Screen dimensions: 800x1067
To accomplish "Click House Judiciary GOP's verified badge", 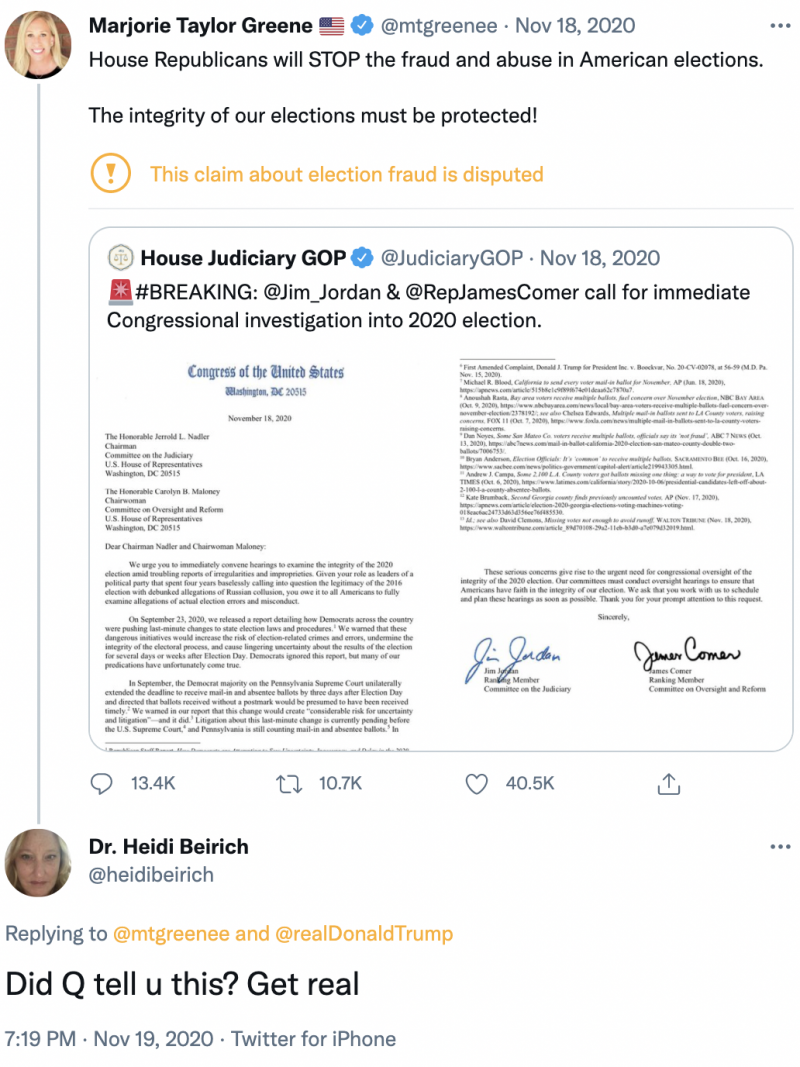I will (x=361, y=258).
